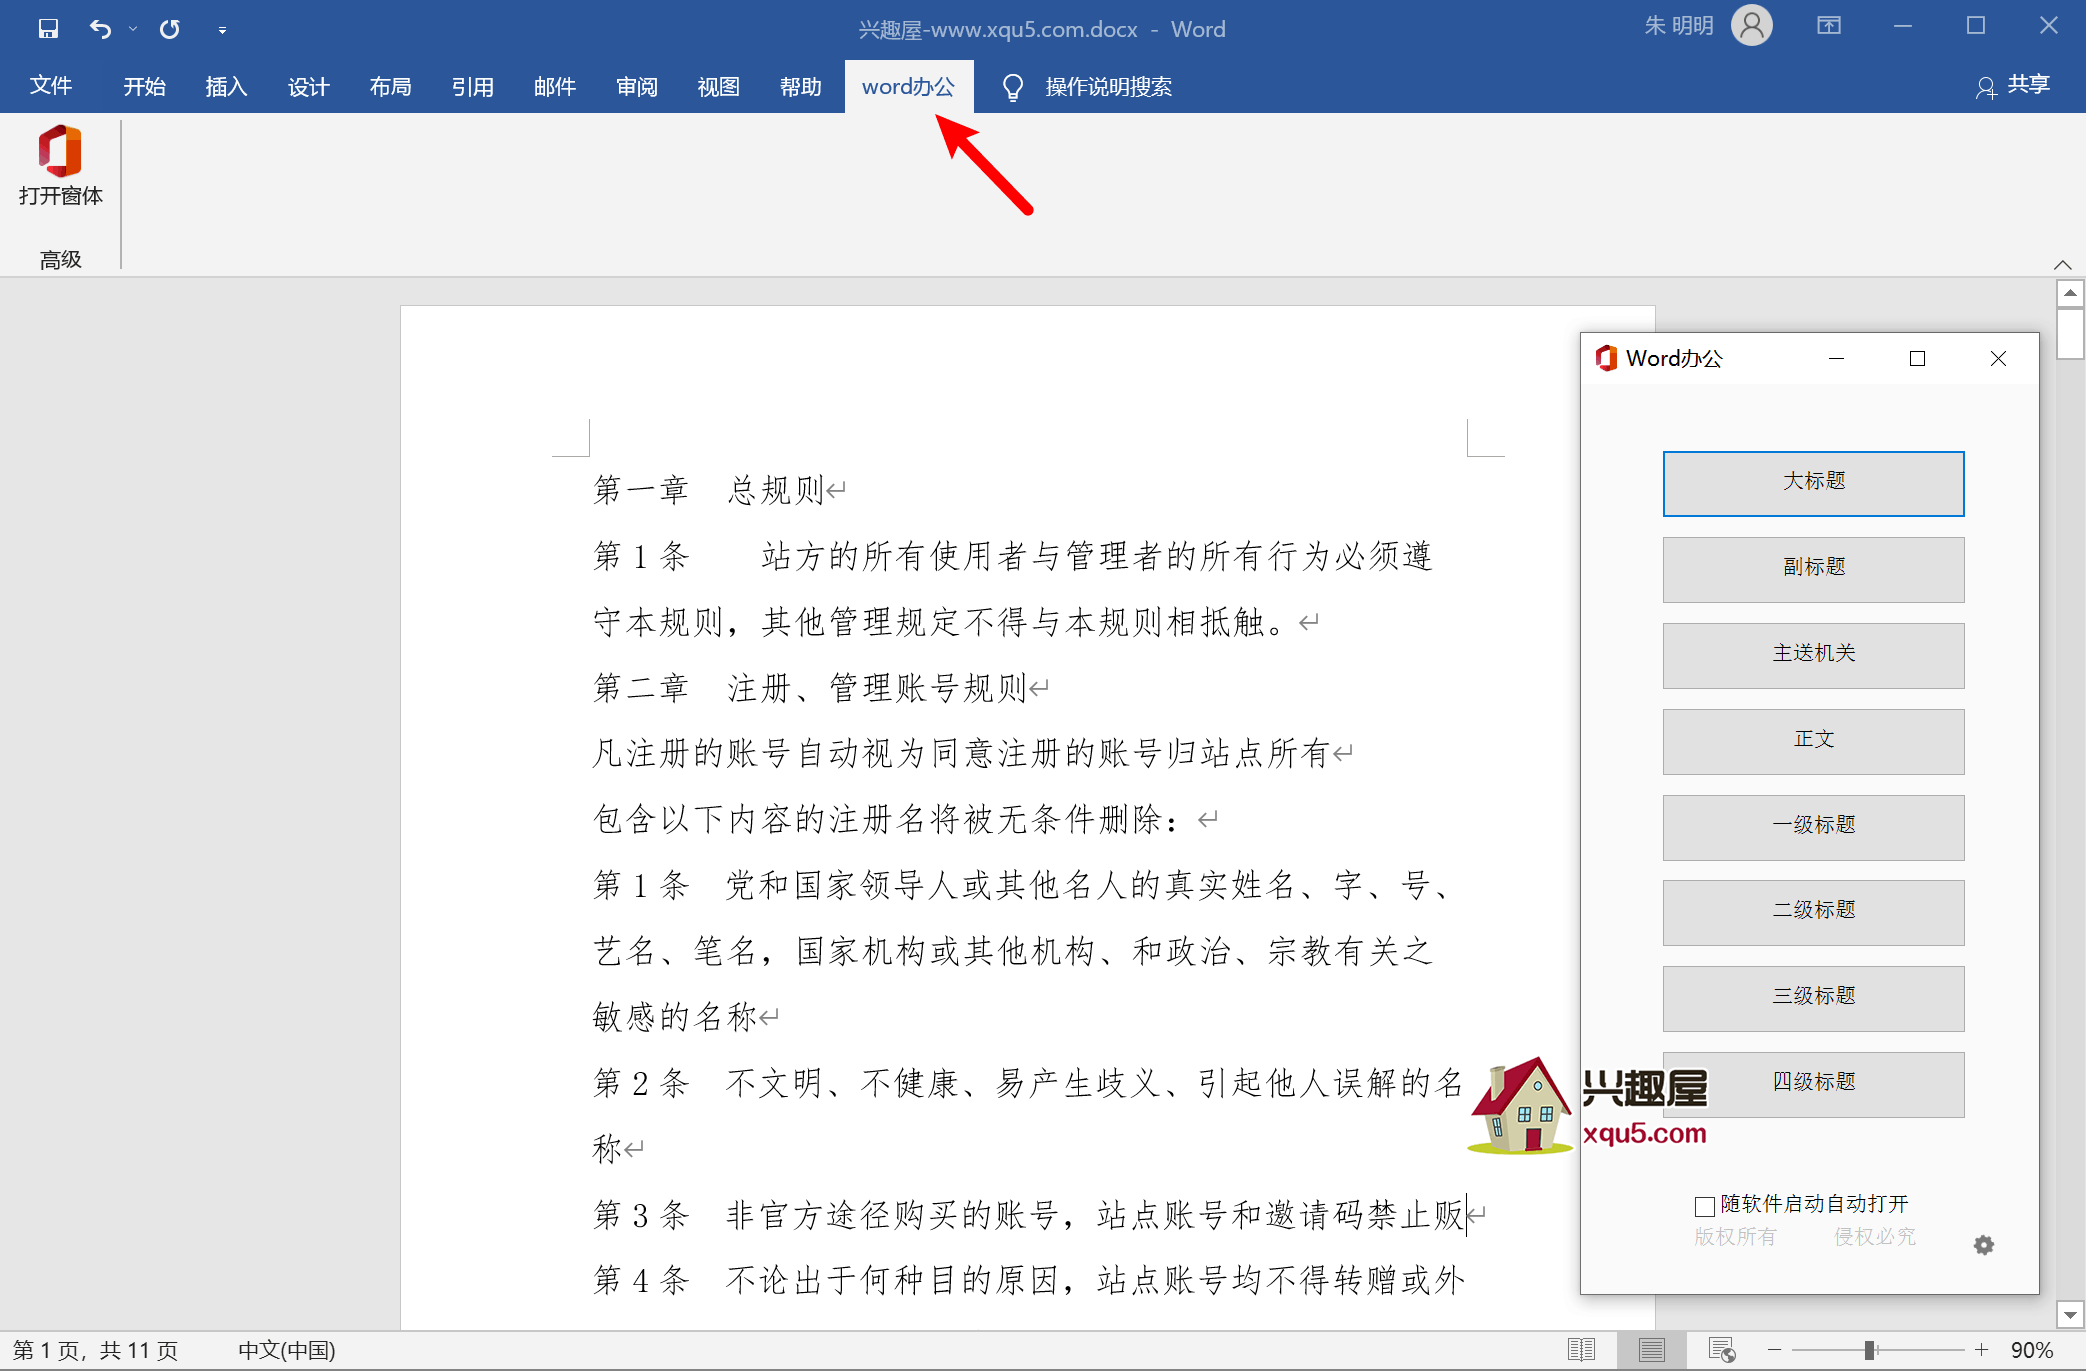Apply 二级标题 heading style
Image resolution: width=2086 pixels, height=1371 pixels.
[x=1813, y=913]
